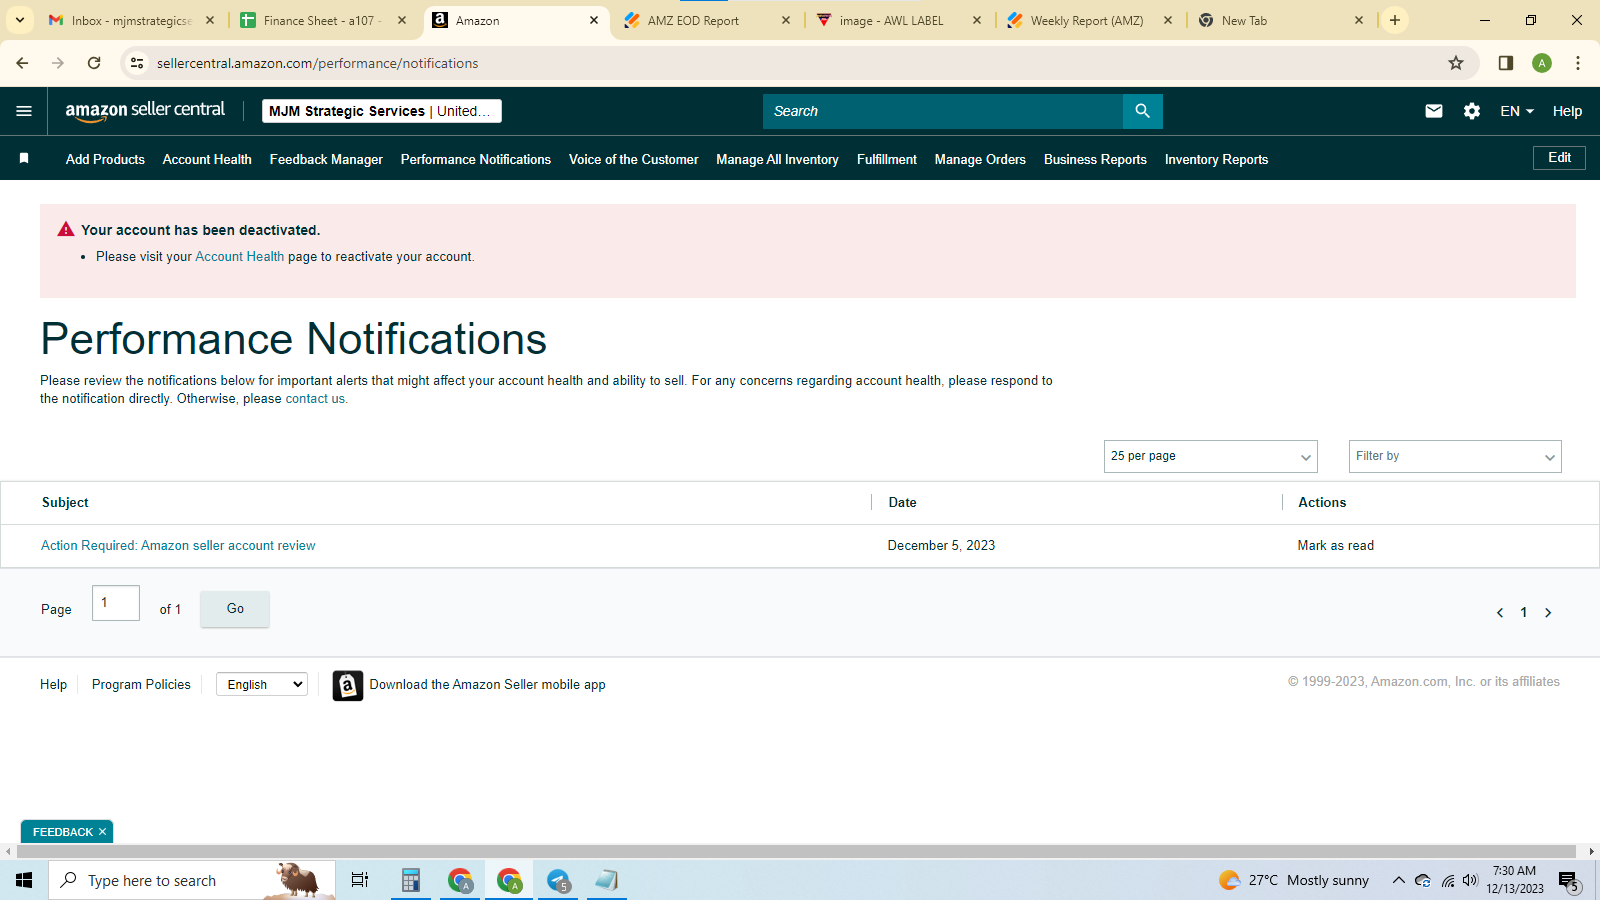Screen dimensions: 1600x900
Task: Follow the Account Health link in alert
Action: [240, 257]
